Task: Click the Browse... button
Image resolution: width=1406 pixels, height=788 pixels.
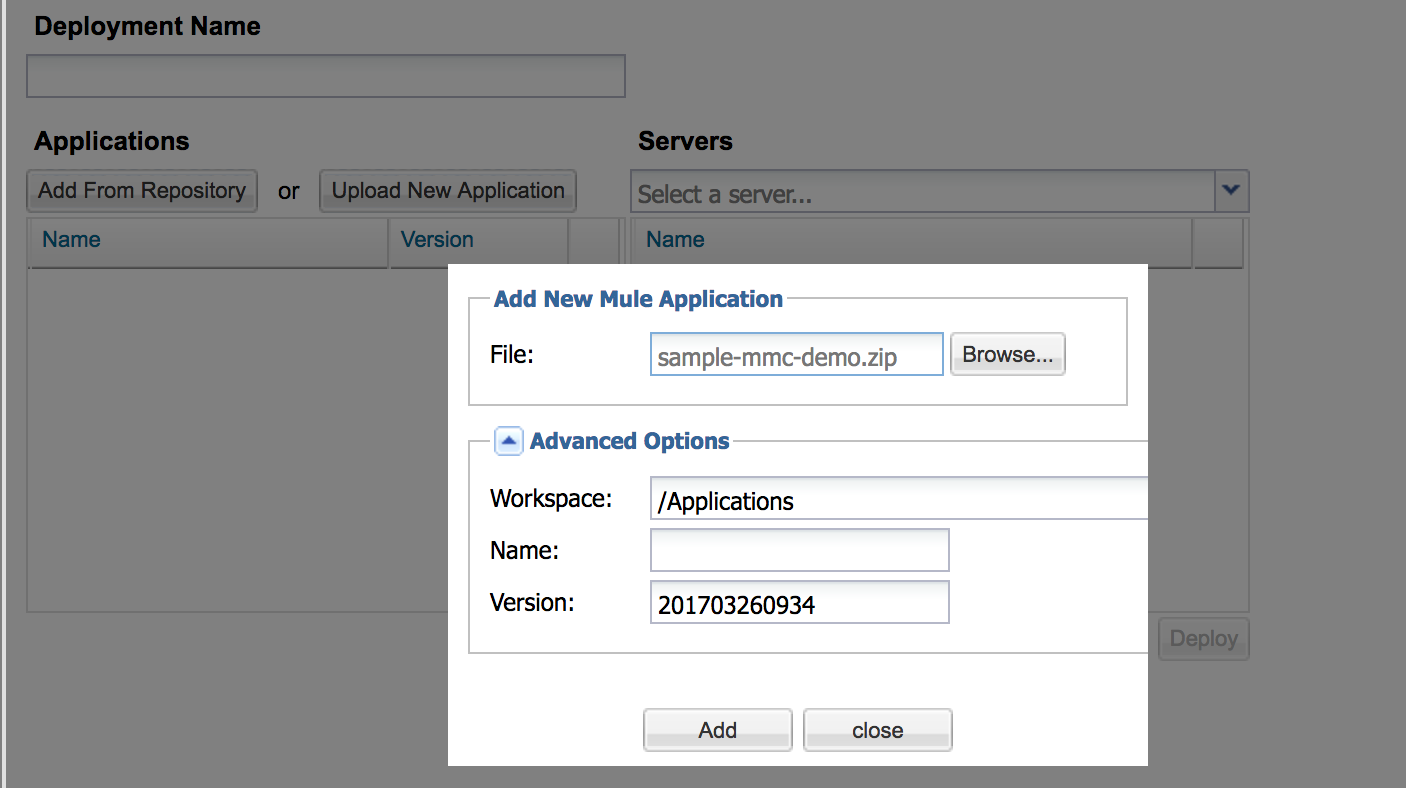Action: click(x=1007, y=355)
